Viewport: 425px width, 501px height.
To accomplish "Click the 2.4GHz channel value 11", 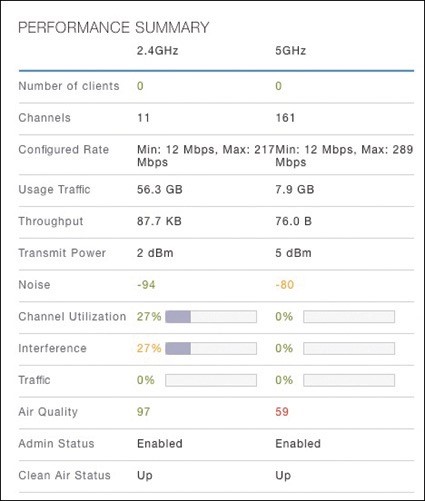I will tap(143, 118).
